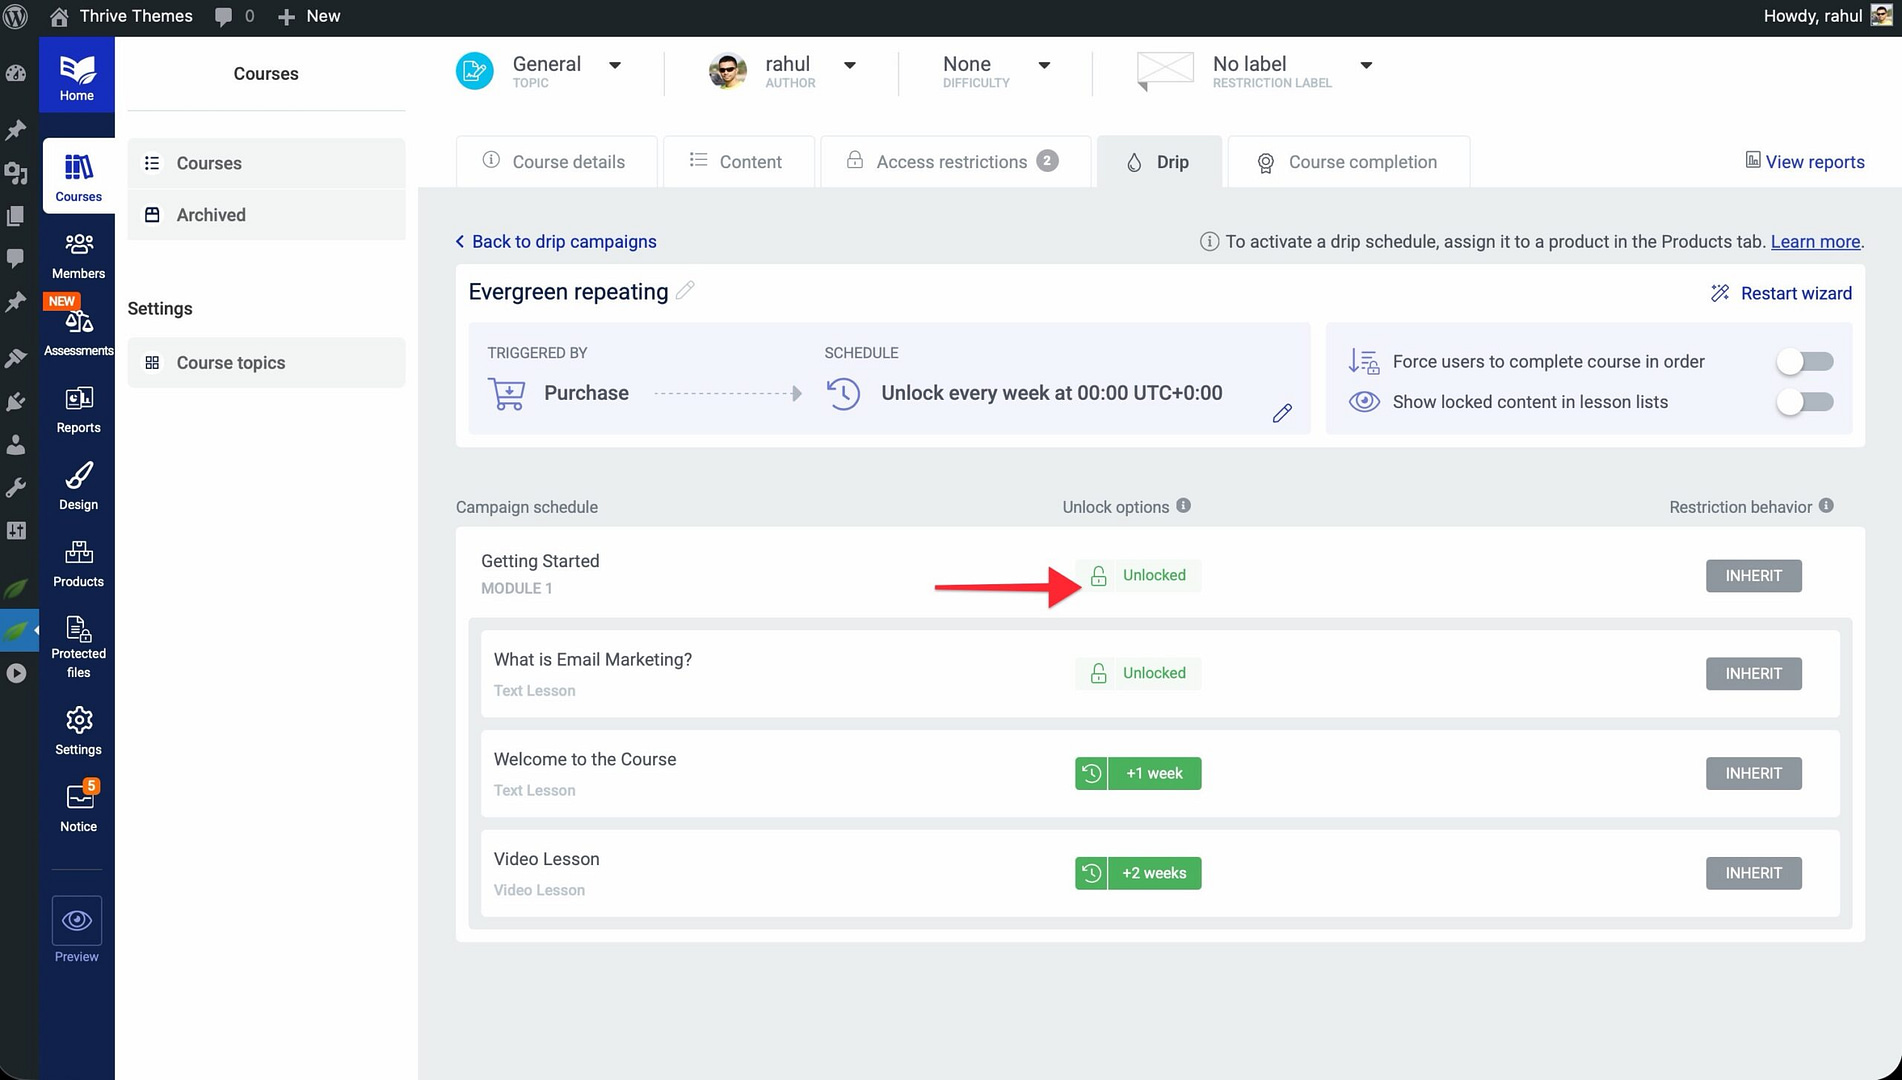Image resolution: width=1902 pixels, height=1080 pixels.
Task: Click the Preview eye button
Action: [x=77, y=921]
